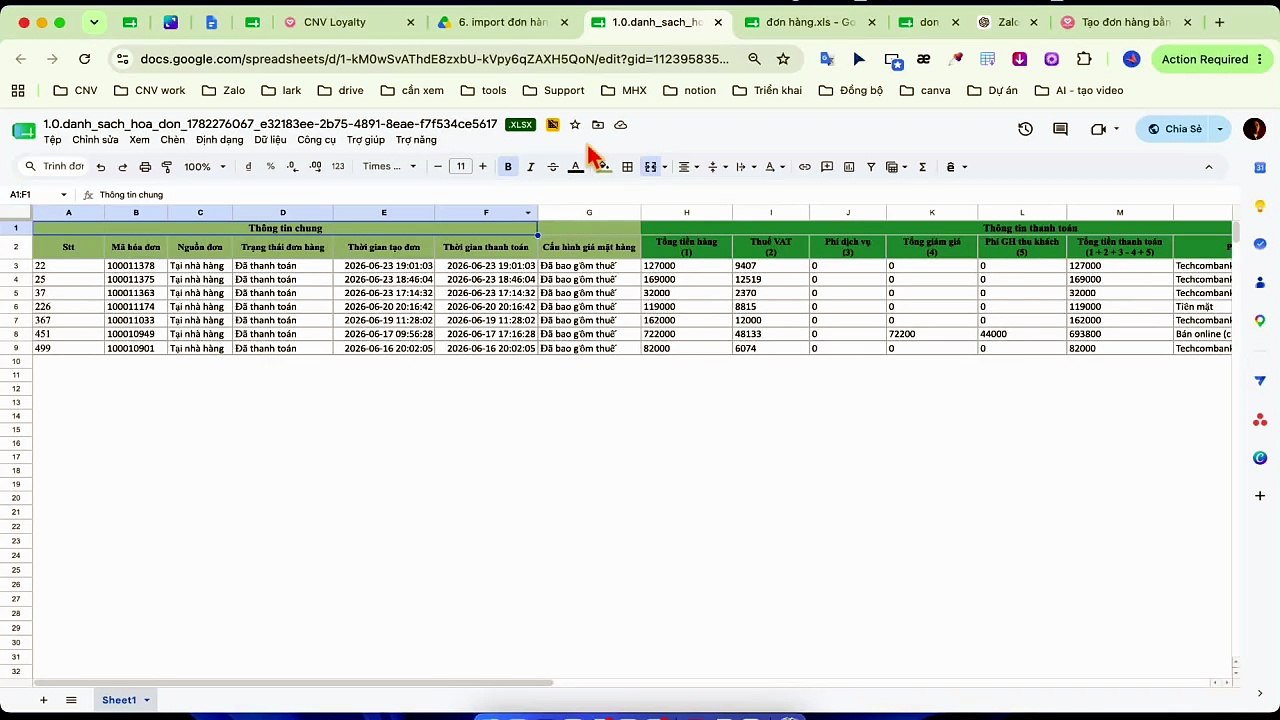Open the MHX bookmark folder
This screenshot has width=1280, height=720.
(x=624, y=90)
